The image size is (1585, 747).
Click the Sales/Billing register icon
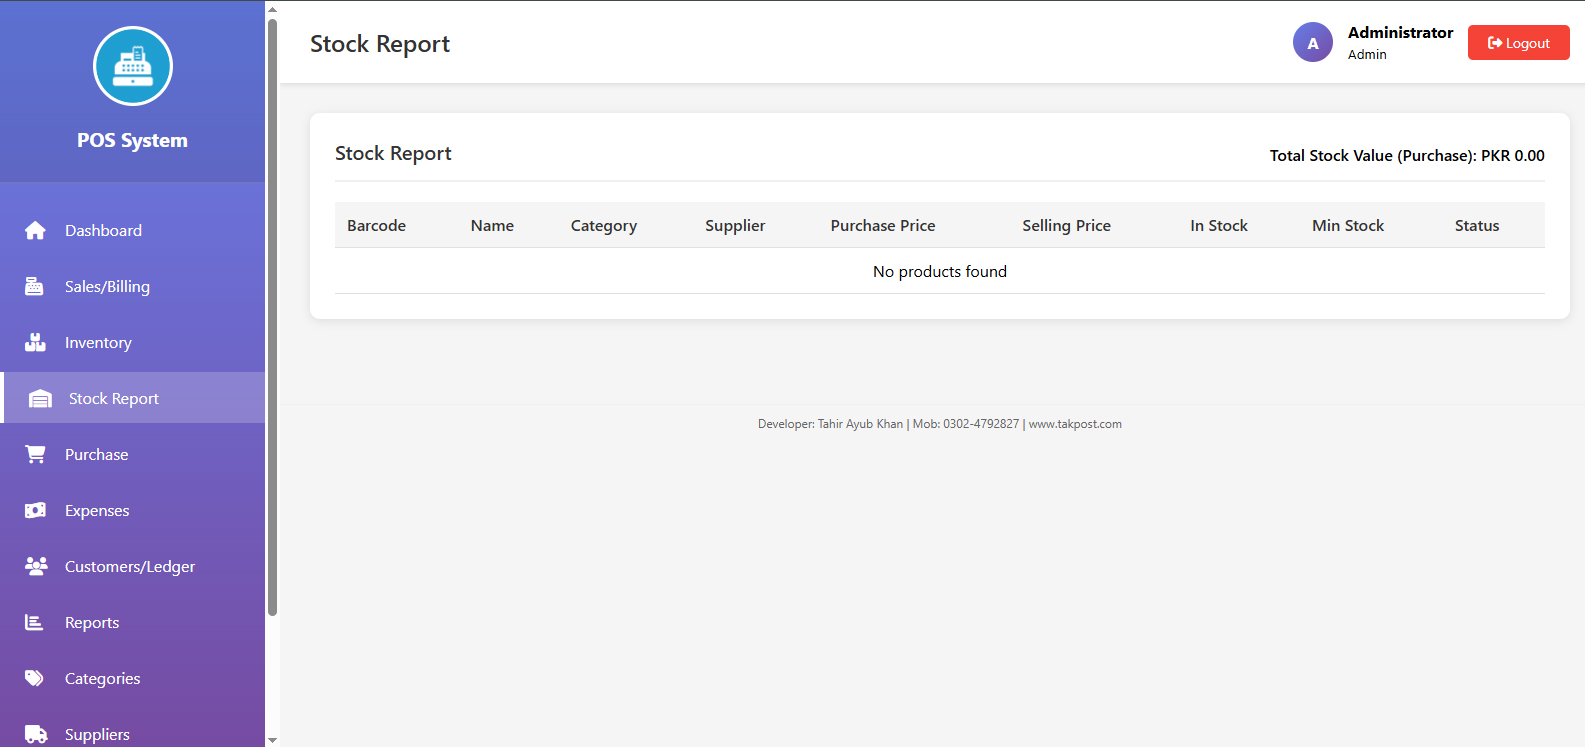pyautogui.click(x=34, y=287)
